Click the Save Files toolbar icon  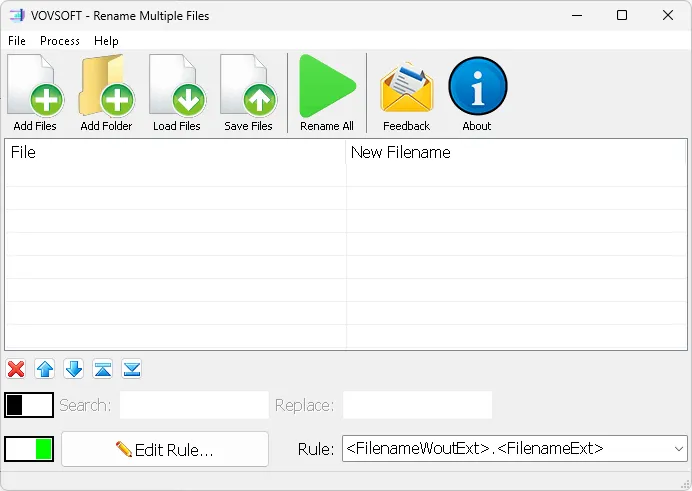point(248,92)
